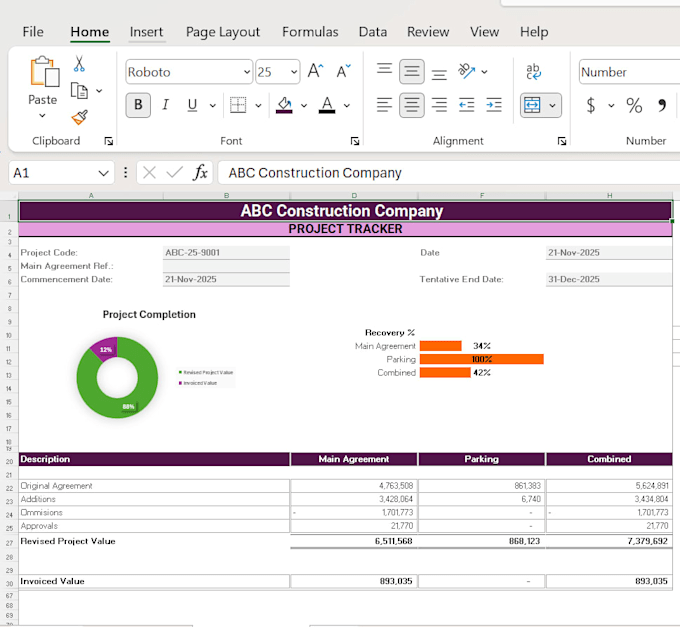Screen dimensions: 680x627
Task: Align text left
Action: (x=384, y=105)
